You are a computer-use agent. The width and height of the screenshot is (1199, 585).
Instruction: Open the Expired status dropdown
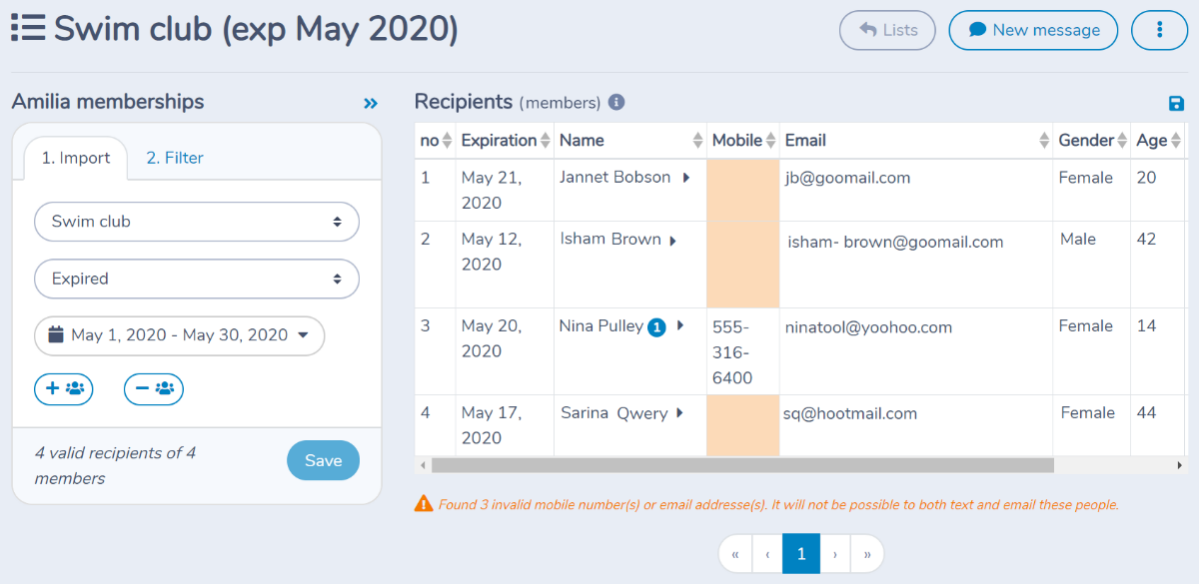tap(197, 279)
